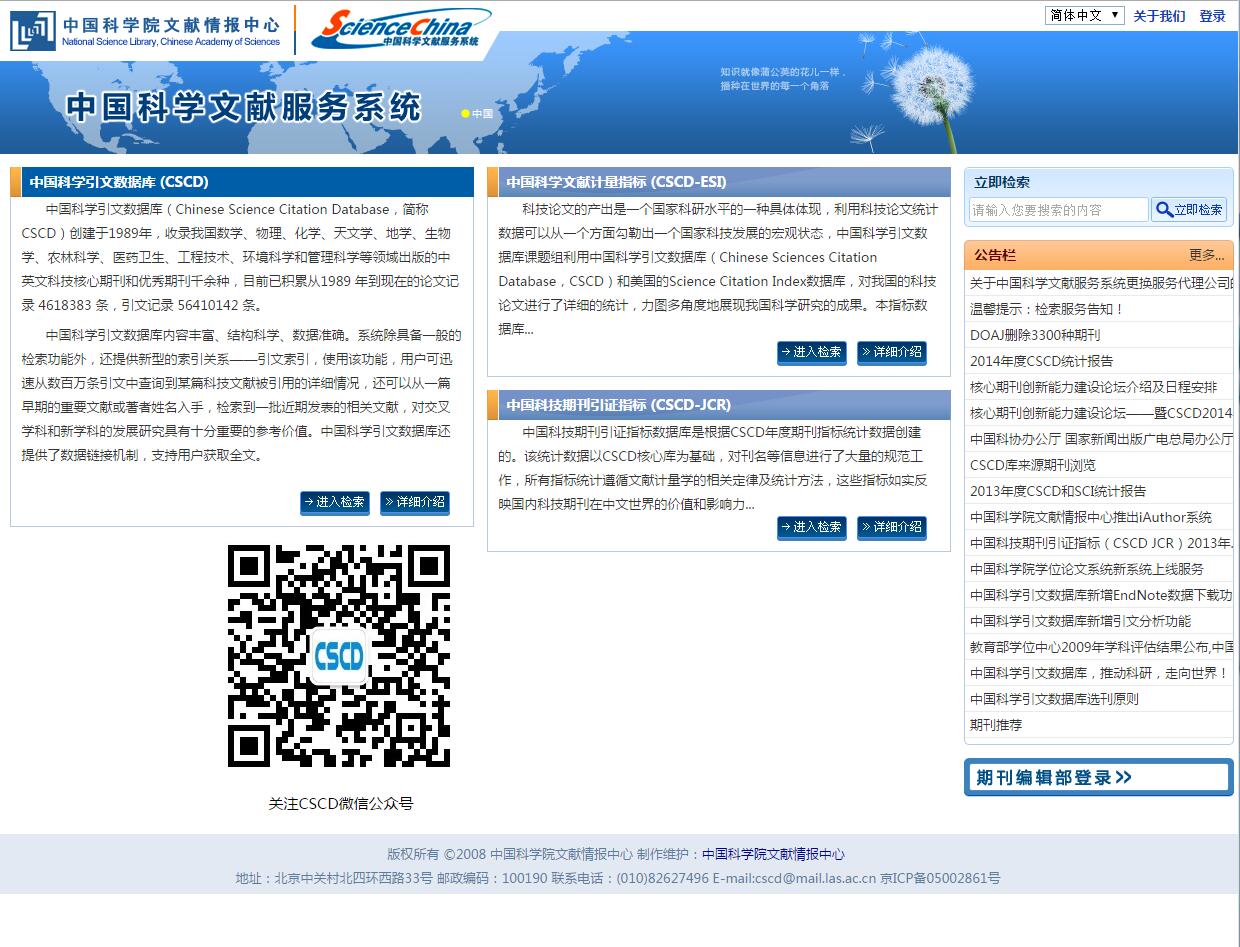Click the 期刊编辑部登录 banner button
The width and height of the screenshot is (1240, 947).
(x=1099, y=778)
